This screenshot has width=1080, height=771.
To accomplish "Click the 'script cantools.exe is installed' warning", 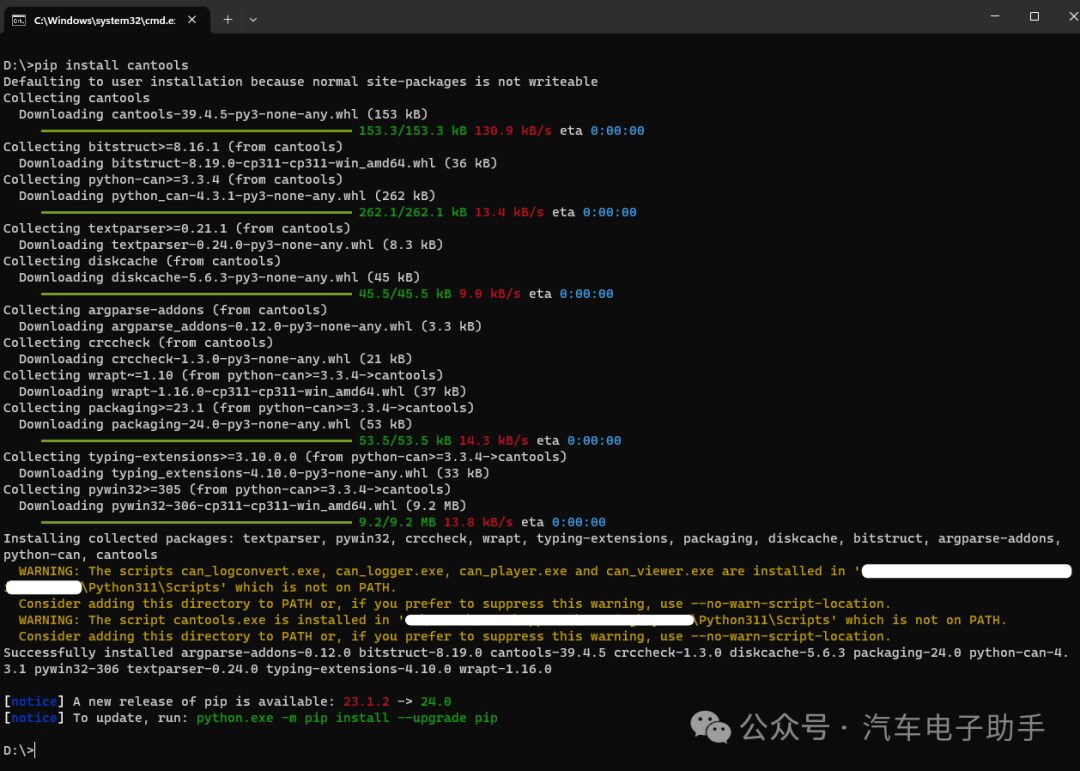I will tap(512, 620).
